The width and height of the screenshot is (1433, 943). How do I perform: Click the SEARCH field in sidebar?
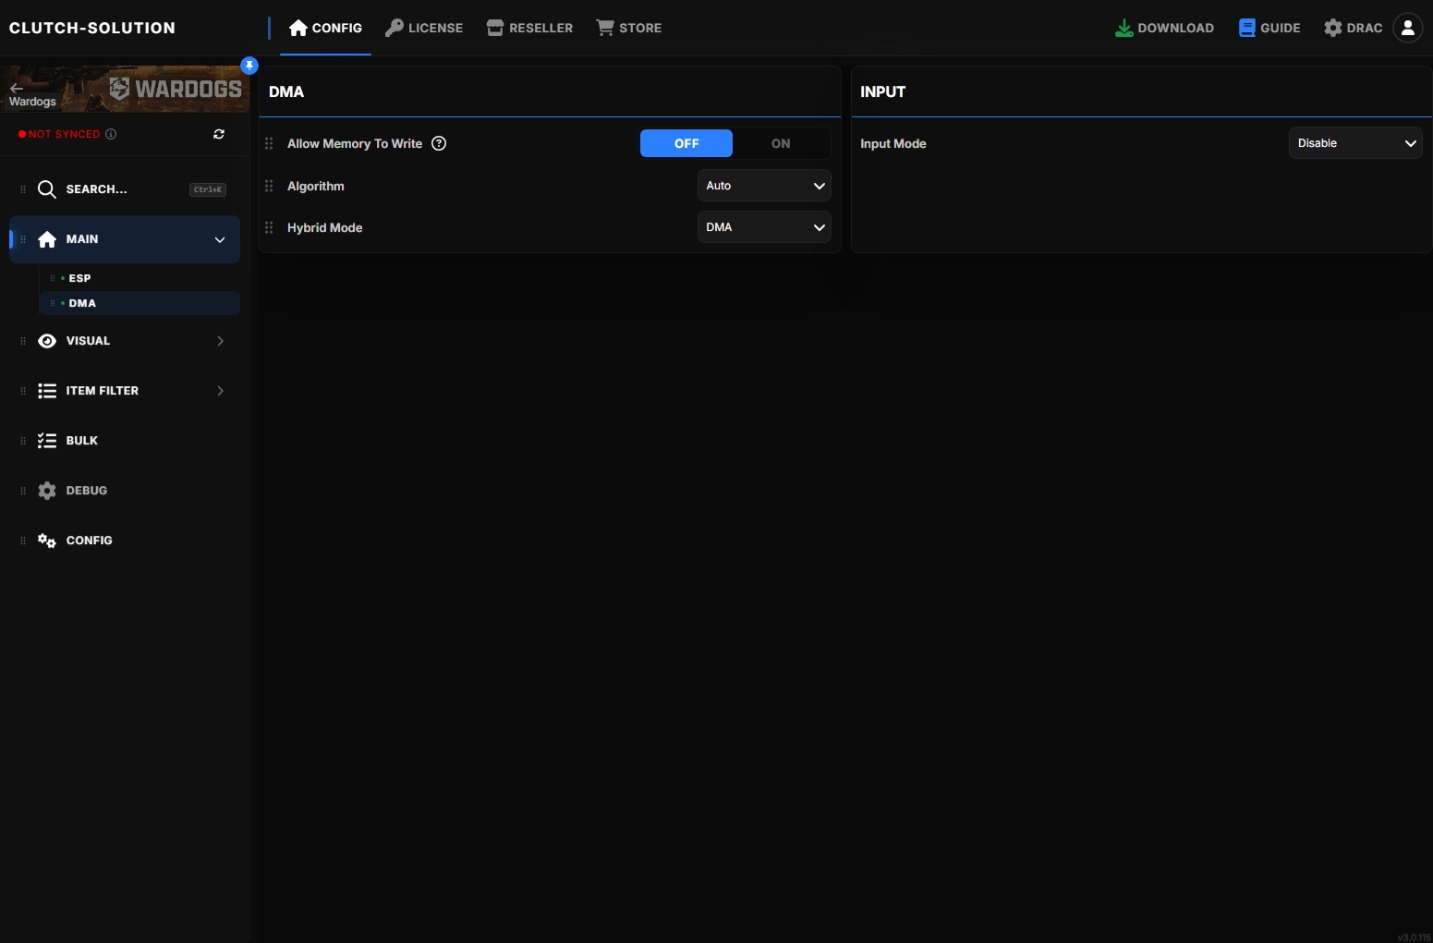coord(124,190)
